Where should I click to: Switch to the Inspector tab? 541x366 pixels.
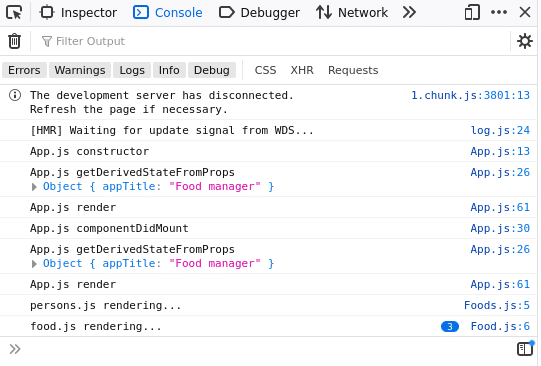click(x=78, y=13)
